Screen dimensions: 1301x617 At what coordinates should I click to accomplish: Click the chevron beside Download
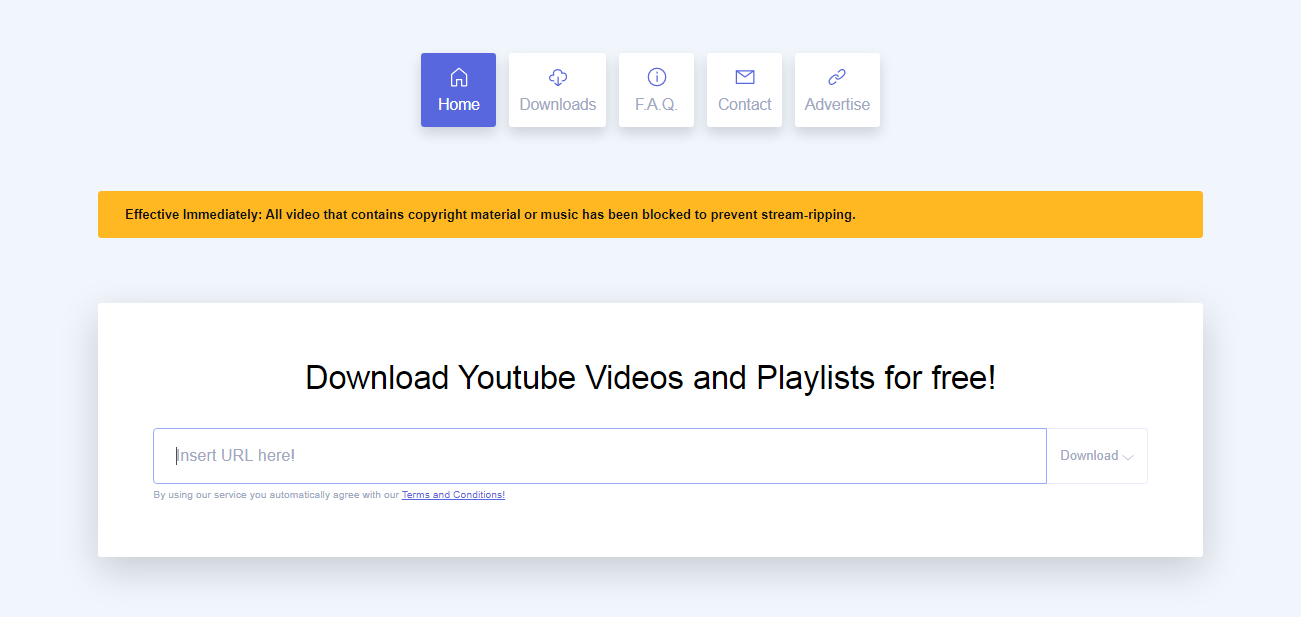click(x=1129, y=456)
